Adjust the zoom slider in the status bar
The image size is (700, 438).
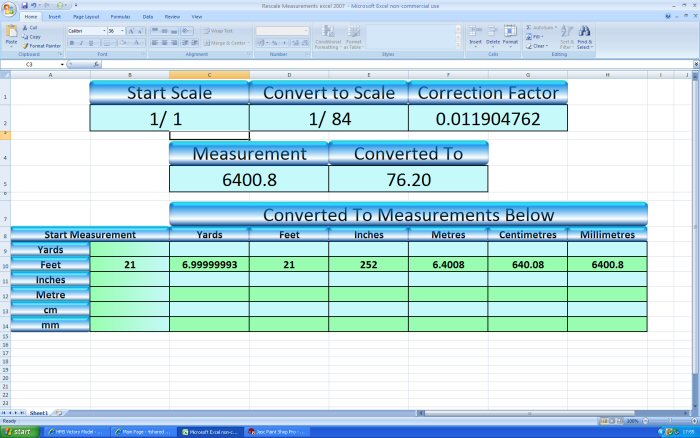click(x=670, y=421)
